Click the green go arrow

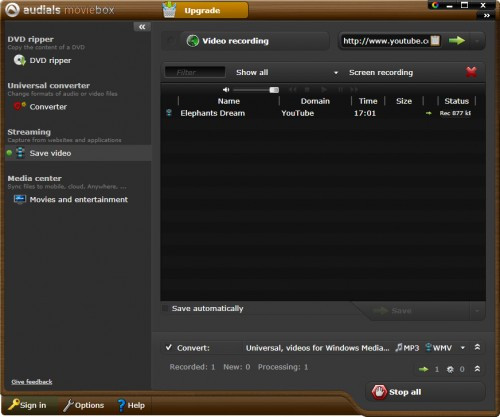coord(457,41)
